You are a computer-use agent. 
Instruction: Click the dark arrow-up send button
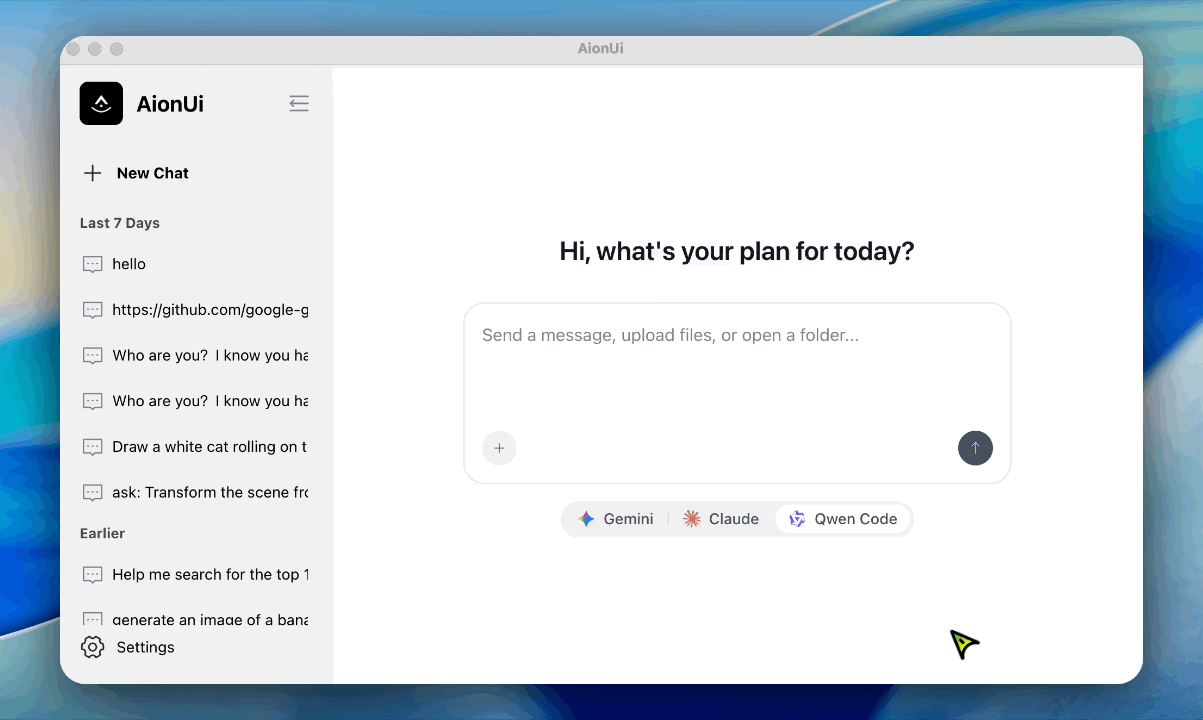975,448
